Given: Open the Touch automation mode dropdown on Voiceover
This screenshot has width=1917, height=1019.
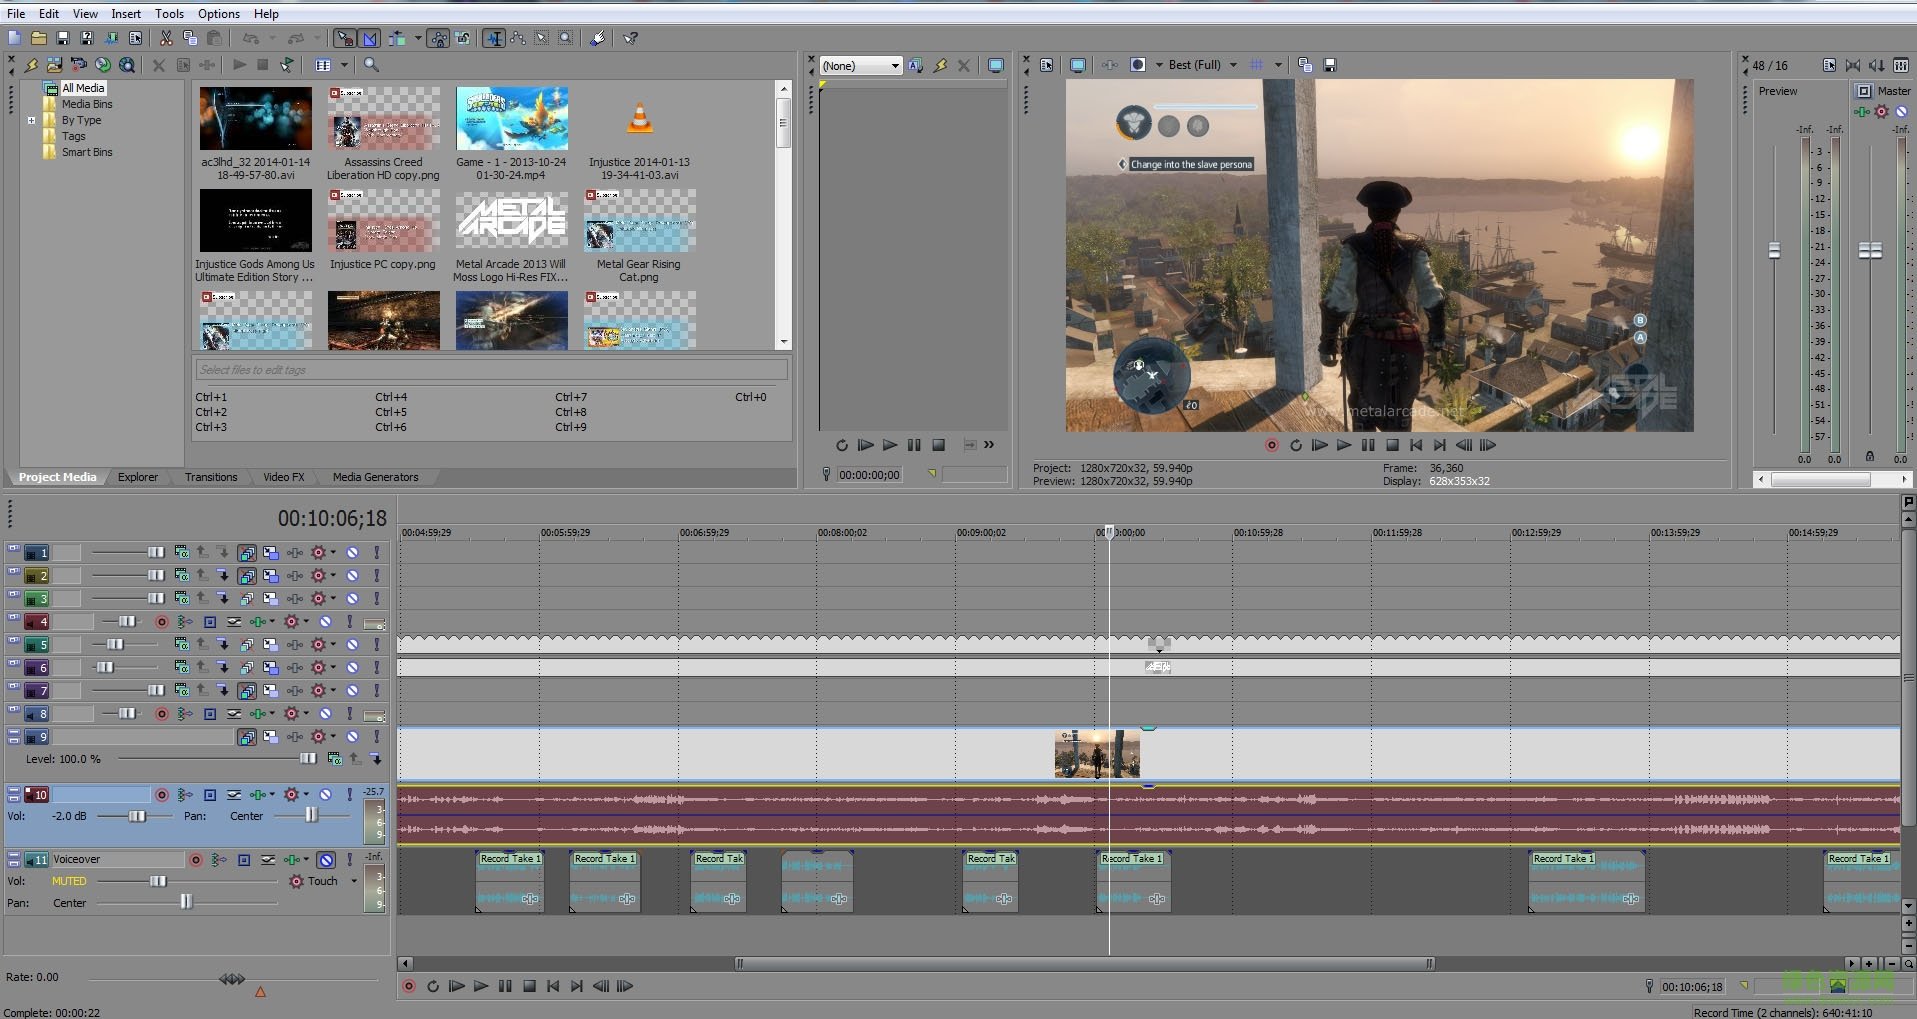Looking at the screenshot, I should [354, 880].
